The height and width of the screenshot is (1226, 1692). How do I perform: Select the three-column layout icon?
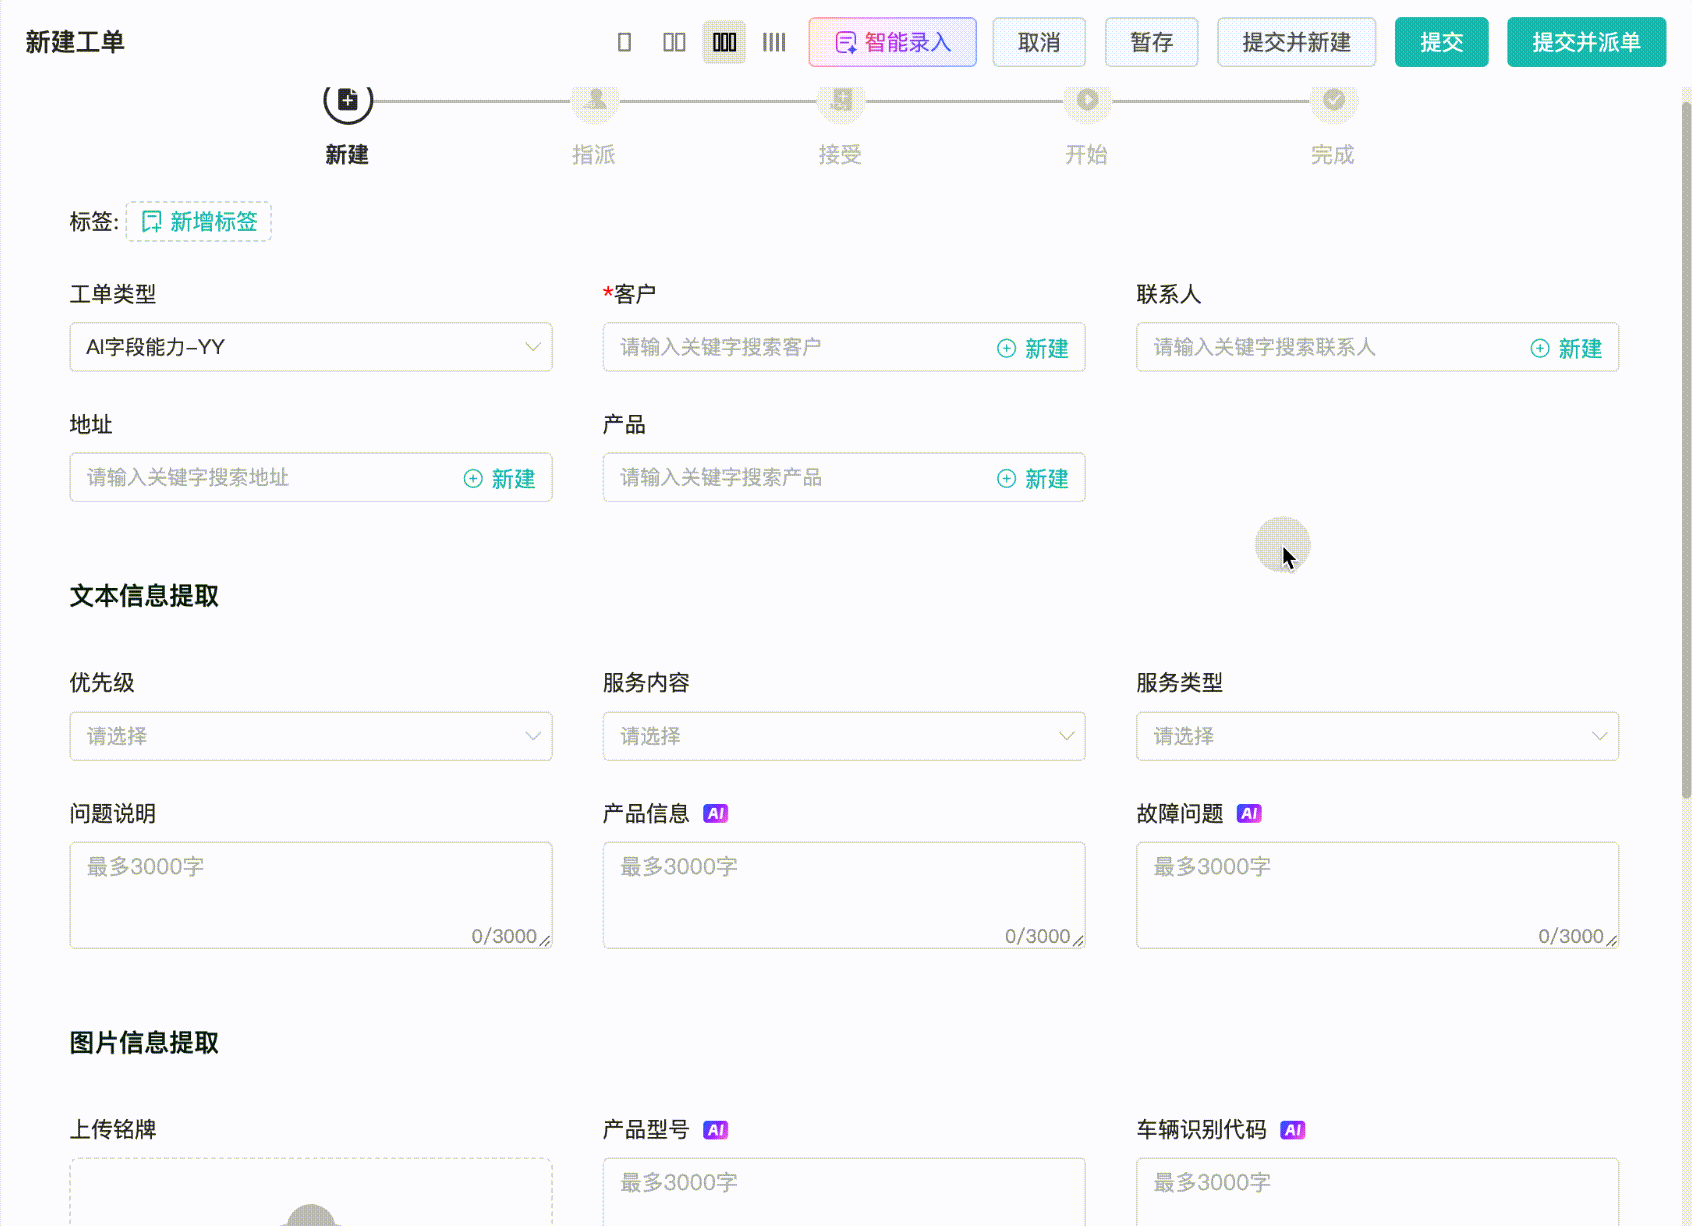pyautogui.click(x=724, y=42)
